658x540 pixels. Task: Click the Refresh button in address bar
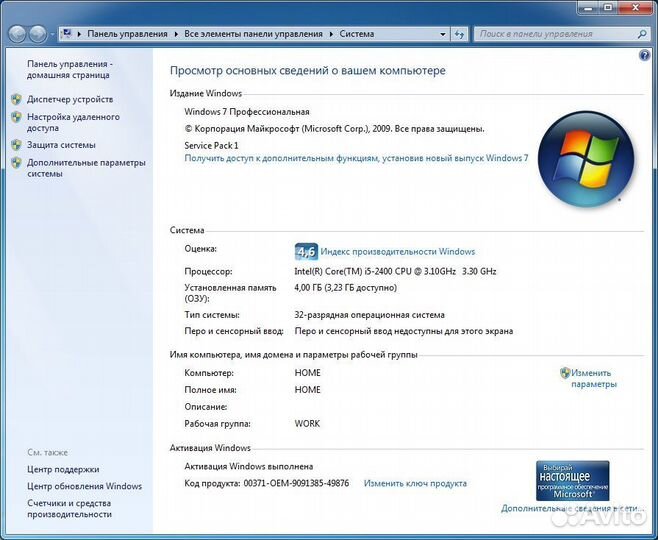click(x=460, y=34)
